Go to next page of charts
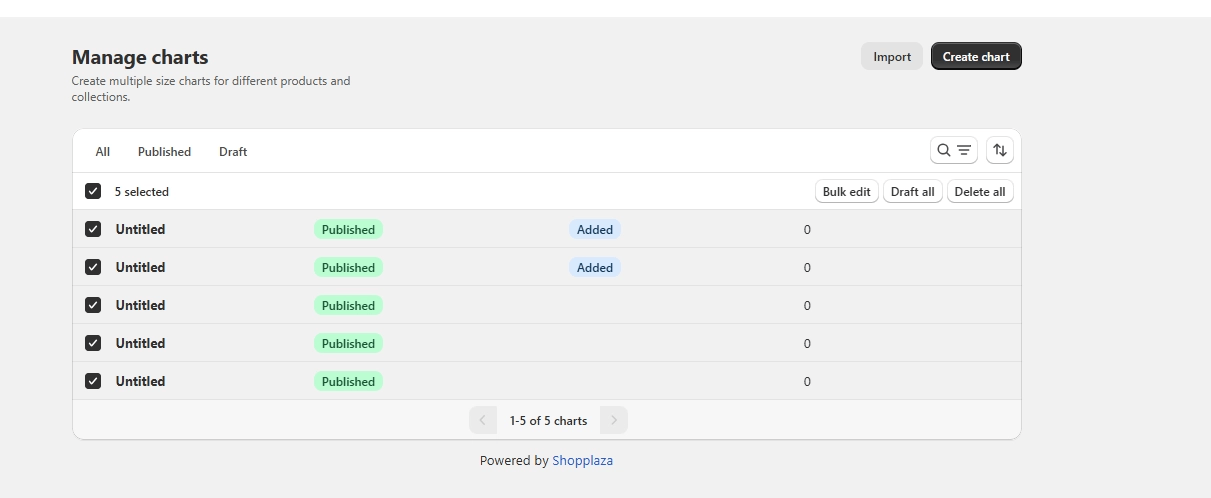1211x498 pixels. pos(614,420)
